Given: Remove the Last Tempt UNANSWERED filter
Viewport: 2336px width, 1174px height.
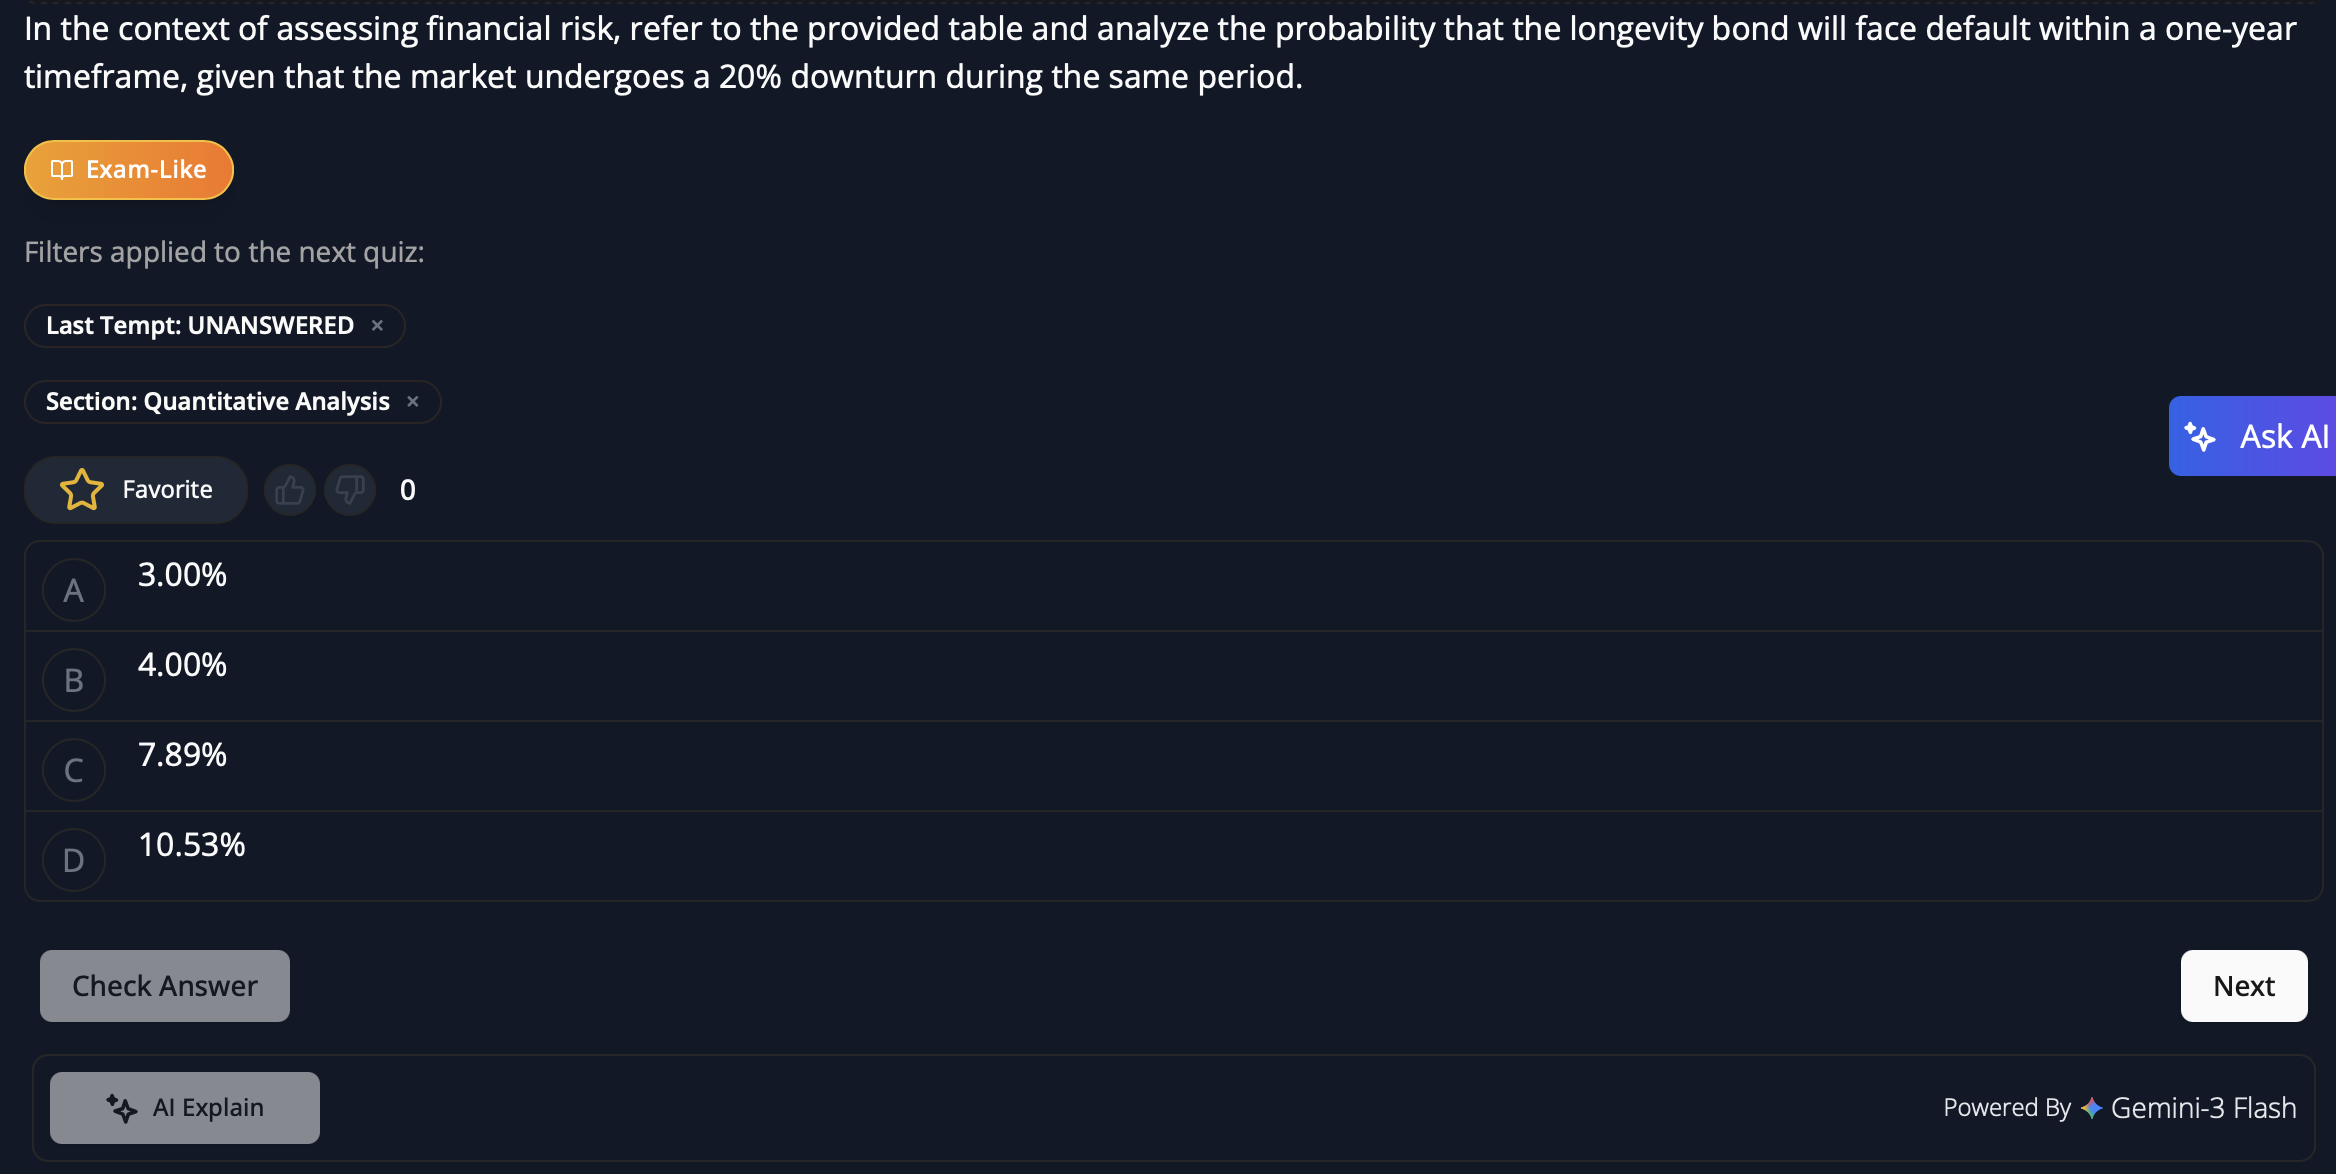Looking at the screenshot, I should coord(377,326).
